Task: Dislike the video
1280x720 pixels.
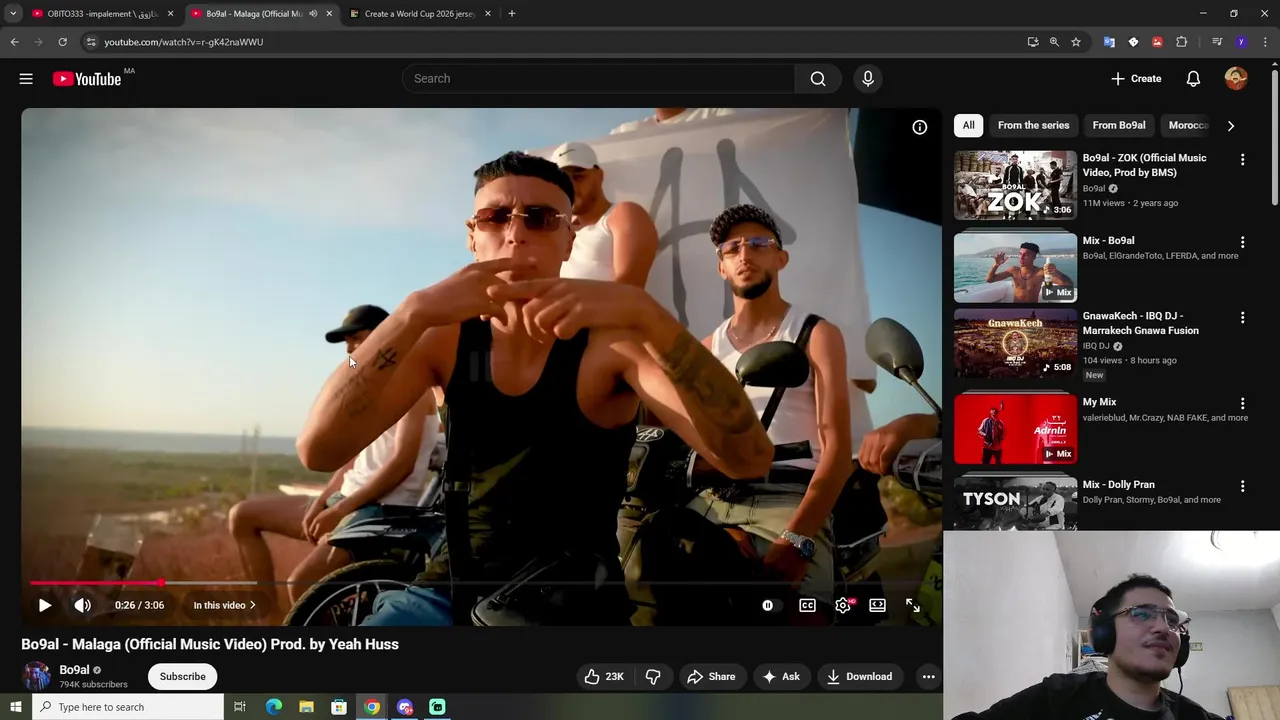Action: point(653,677)
